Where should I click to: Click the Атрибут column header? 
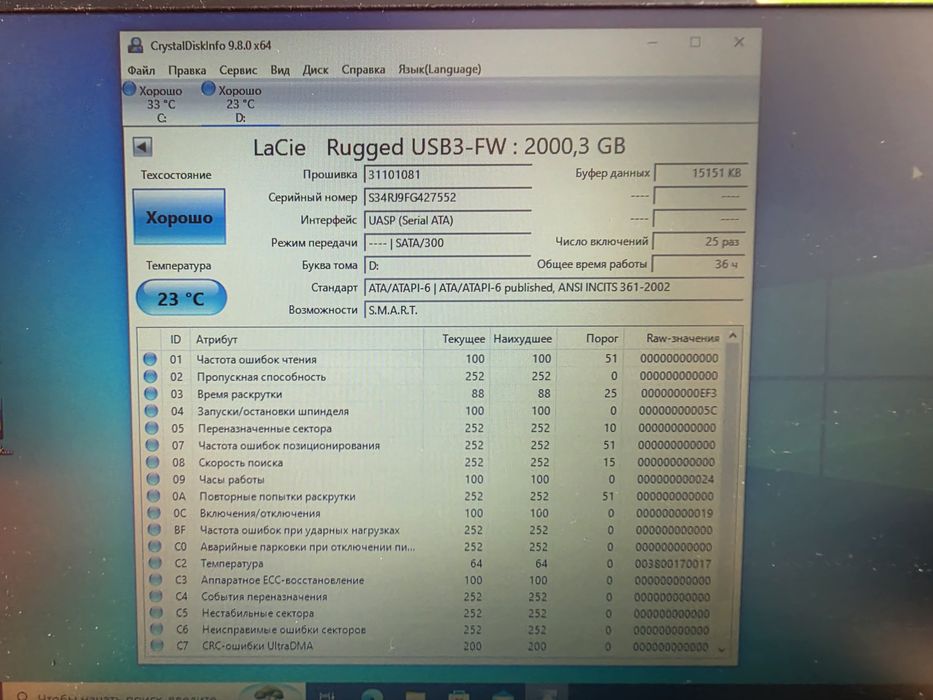click(x=306, y=339)
